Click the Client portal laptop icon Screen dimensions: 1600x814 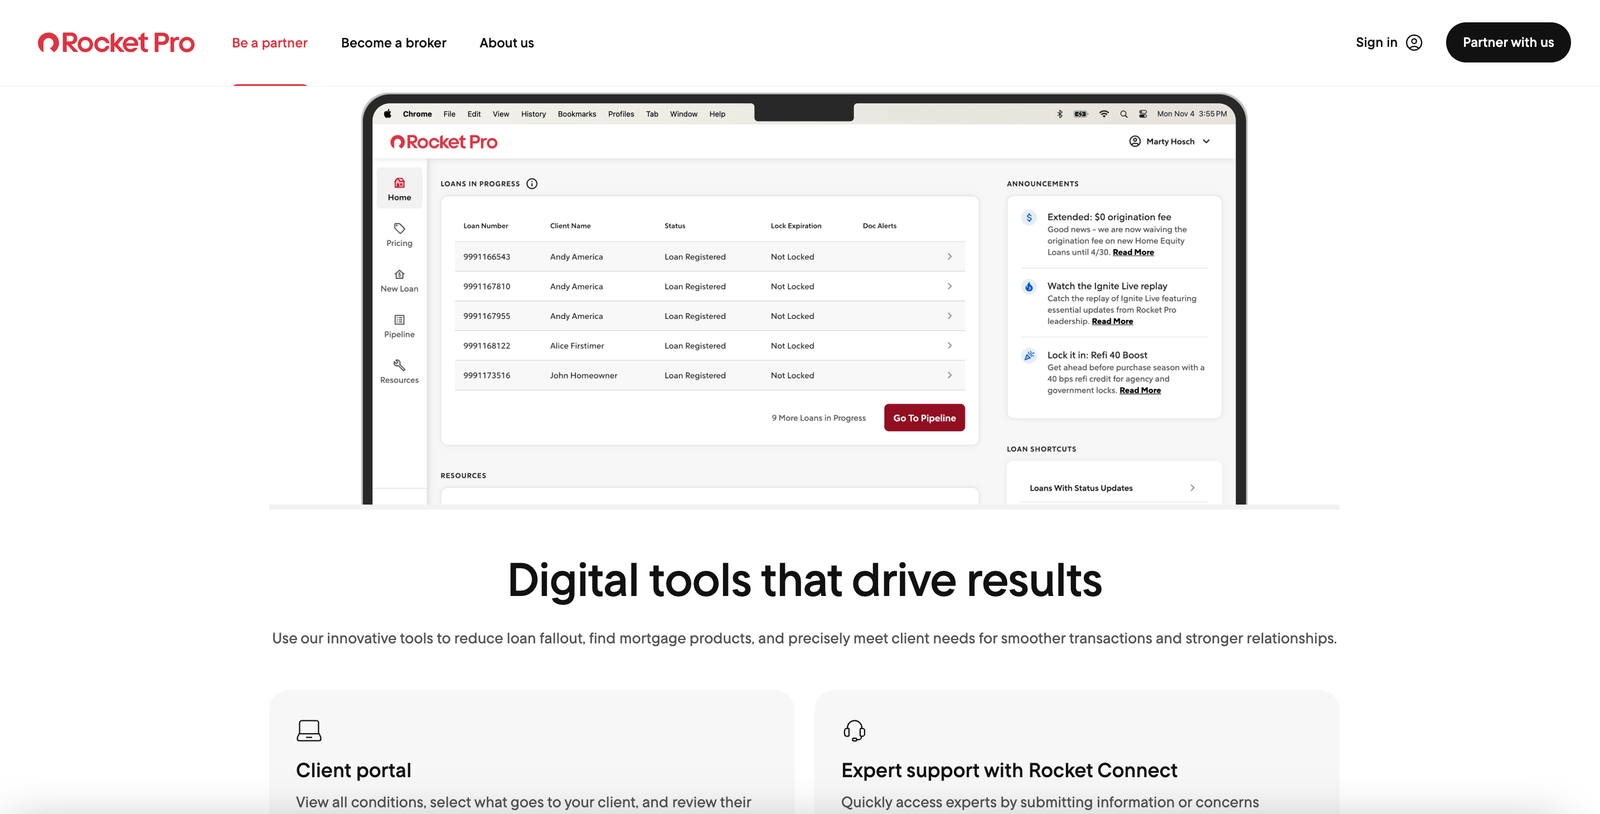pyautogui.click(x=309, y=731)
